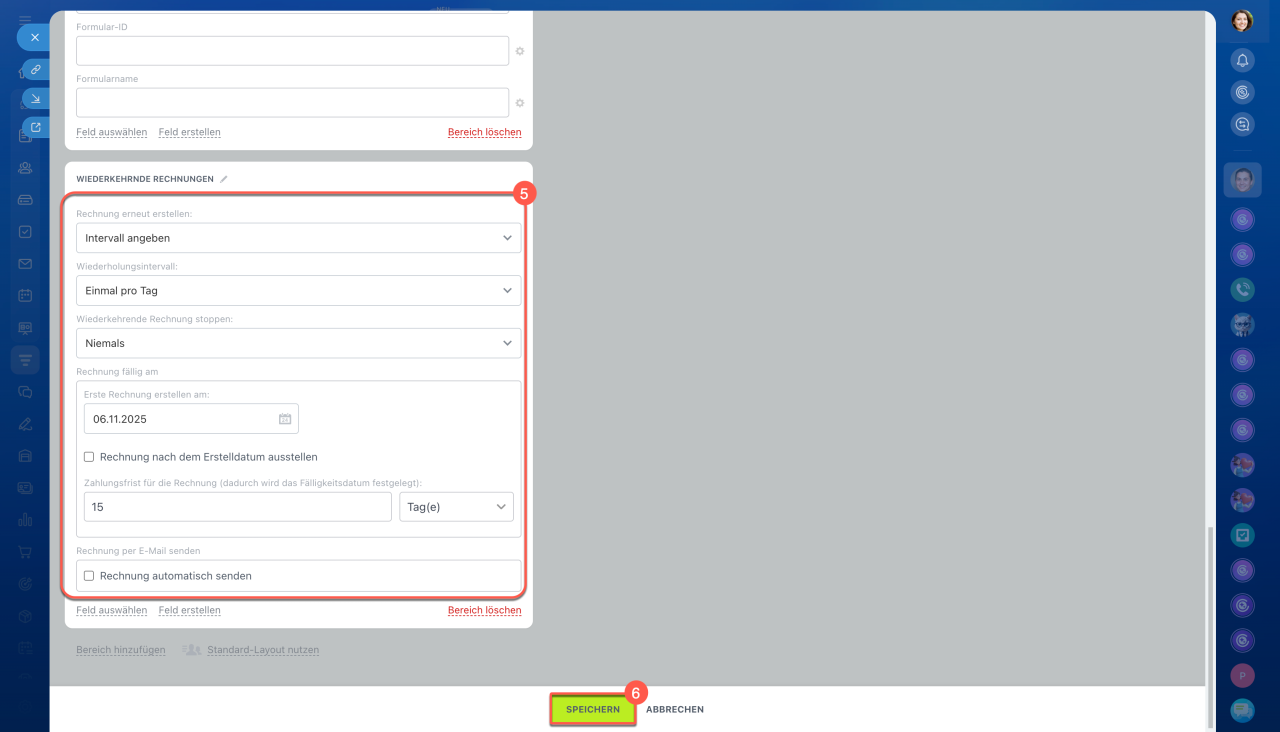Screen dimensions: 1280x732
Task: Click "Feld erstellen" in the Wiederkehrnde Rechnungen section
Action: pos(190,610)
